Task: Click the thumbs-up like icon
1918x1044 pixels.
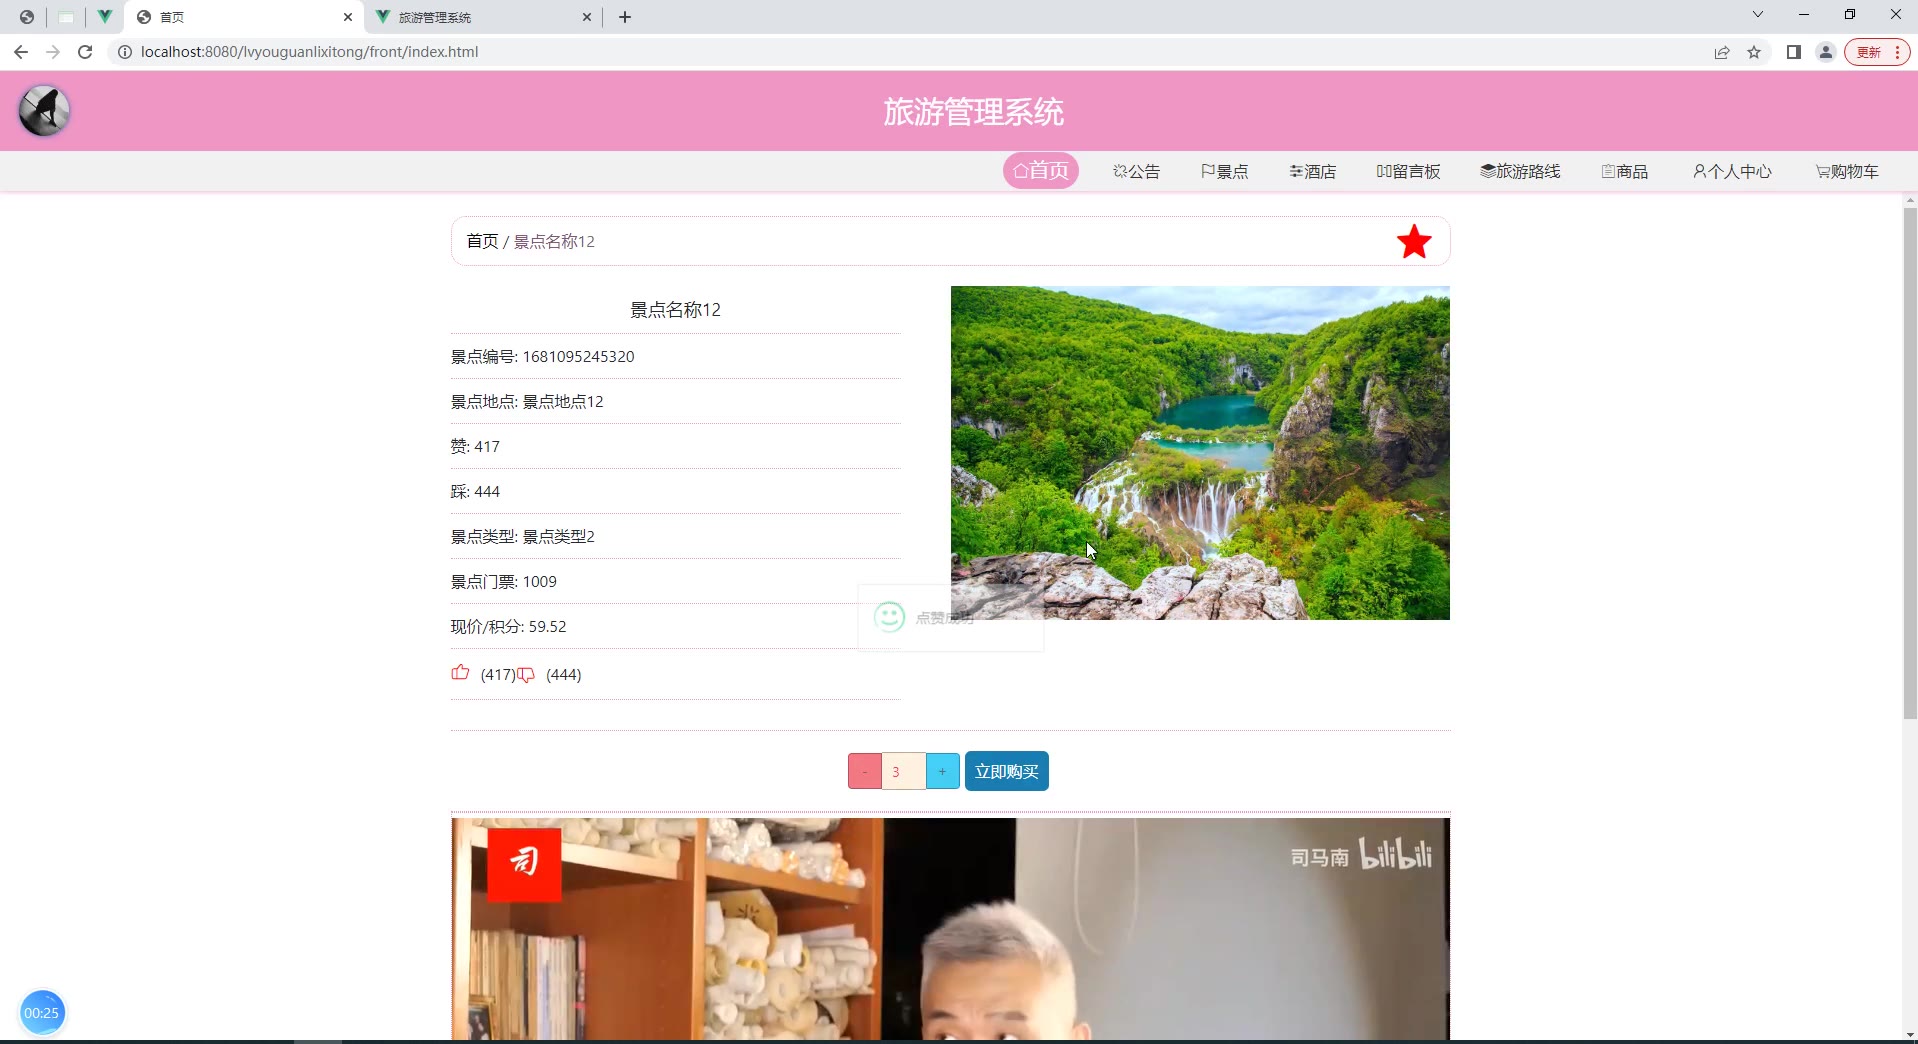Action: [x=460, y=673]
